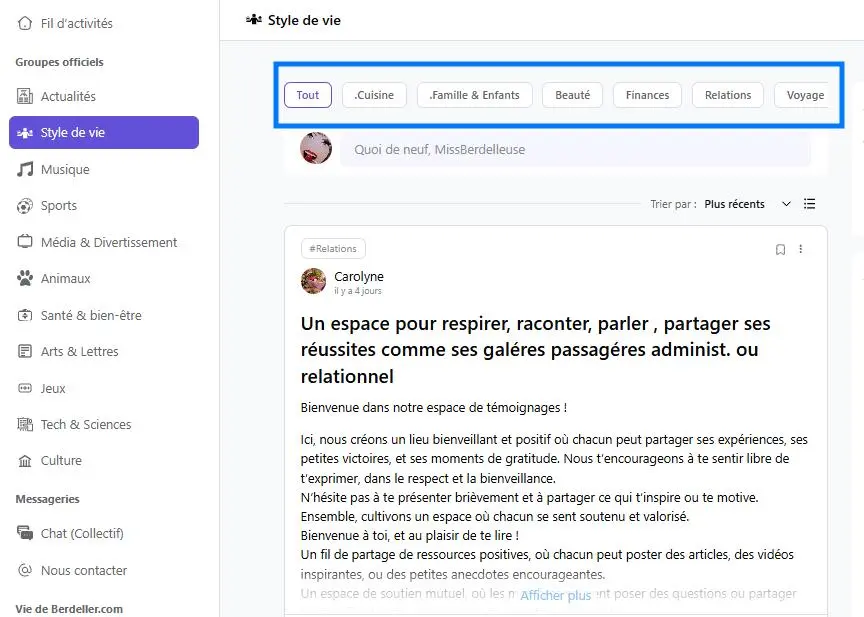Open the three-dot menu on Carolyne's post

800,249
